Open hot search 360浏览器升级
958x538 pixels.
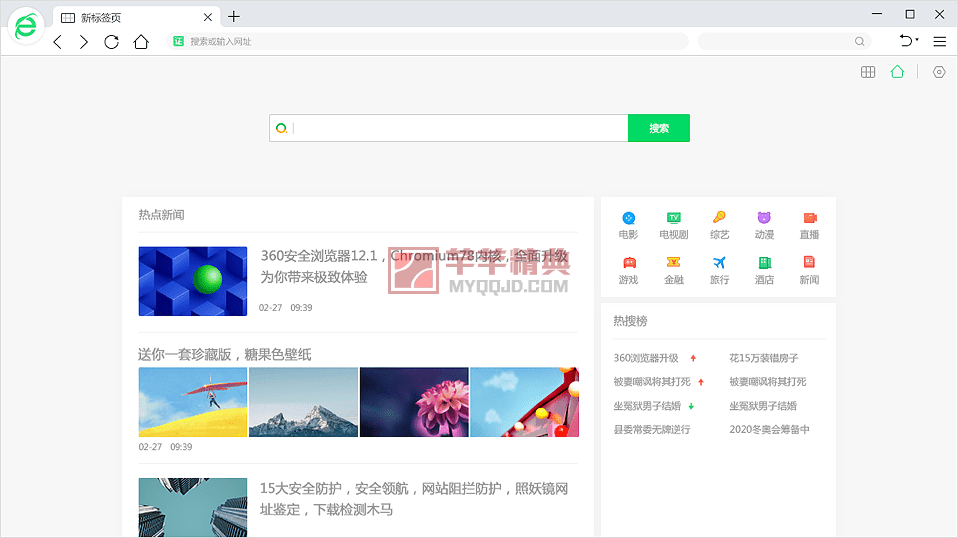coord(646,358)
